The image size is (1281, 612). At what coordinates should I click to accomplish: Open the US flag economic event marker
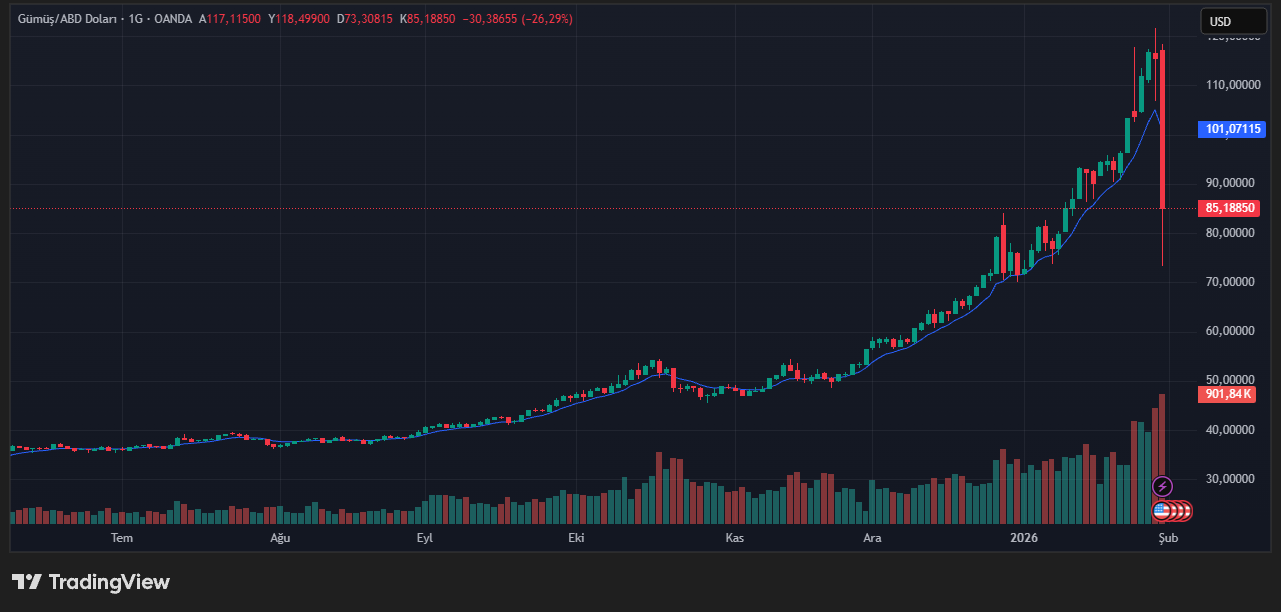(1161, 511)
